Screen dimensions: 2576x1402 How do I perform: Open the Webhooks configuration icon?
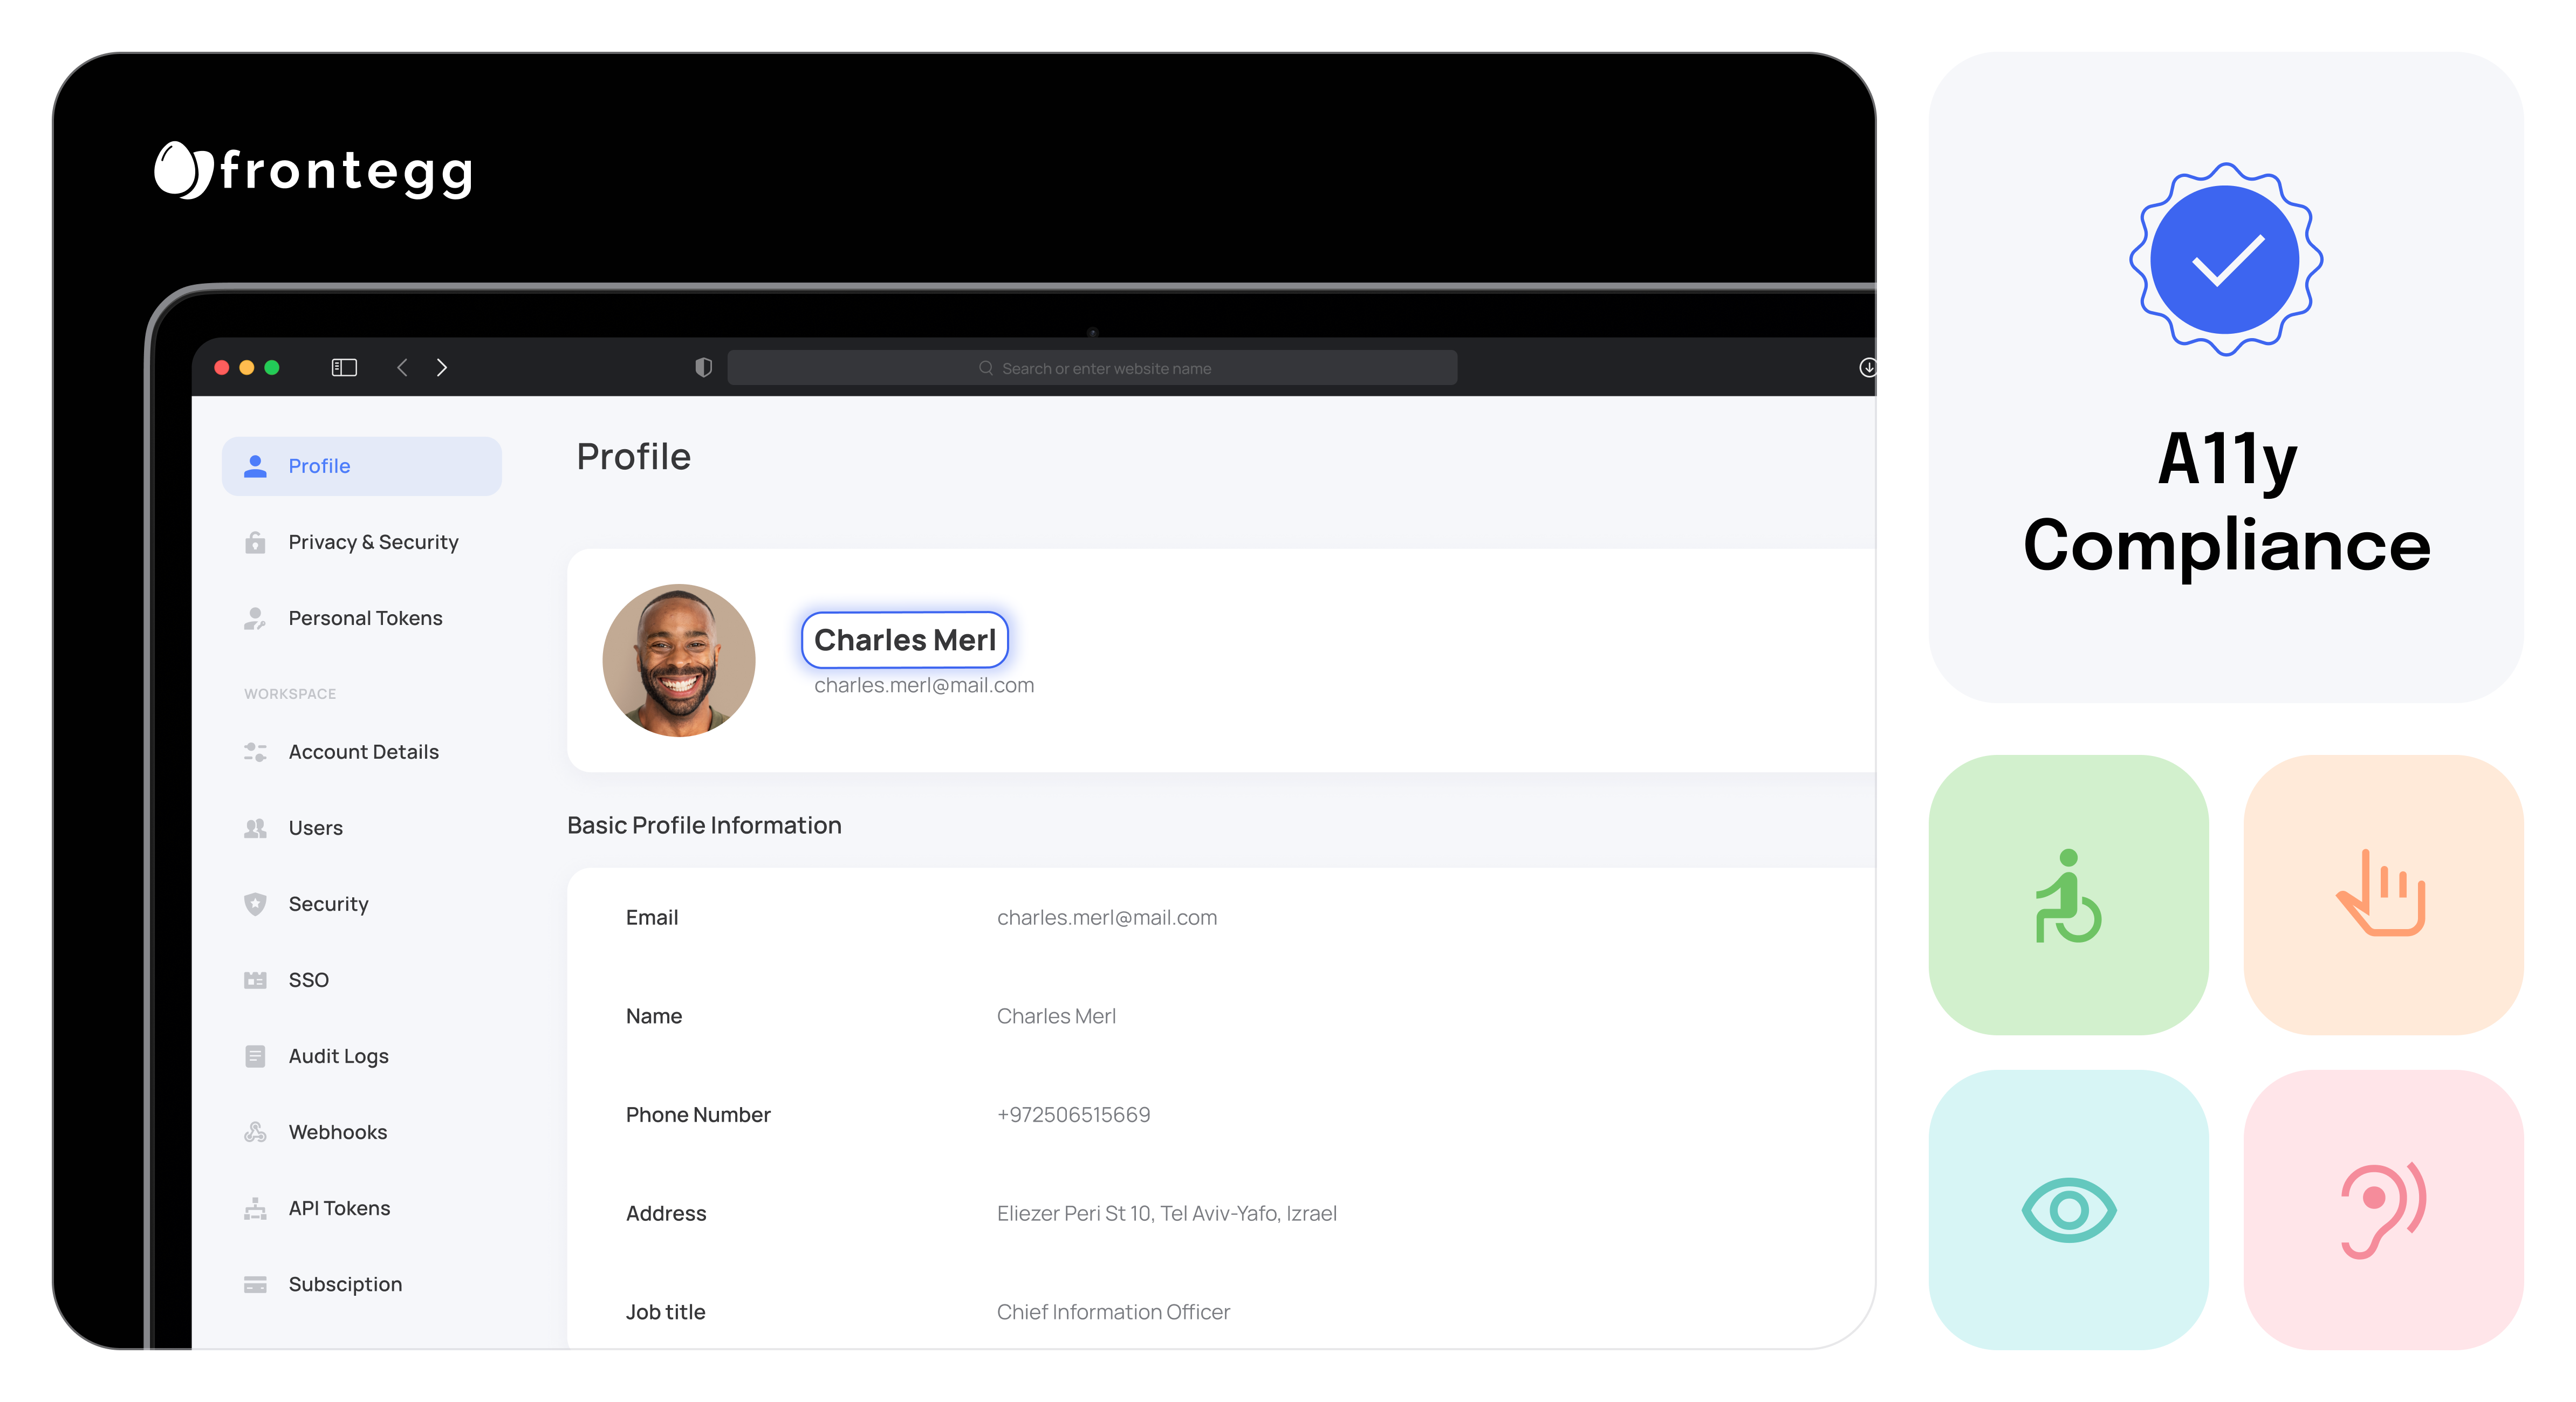click(255, 1132)
